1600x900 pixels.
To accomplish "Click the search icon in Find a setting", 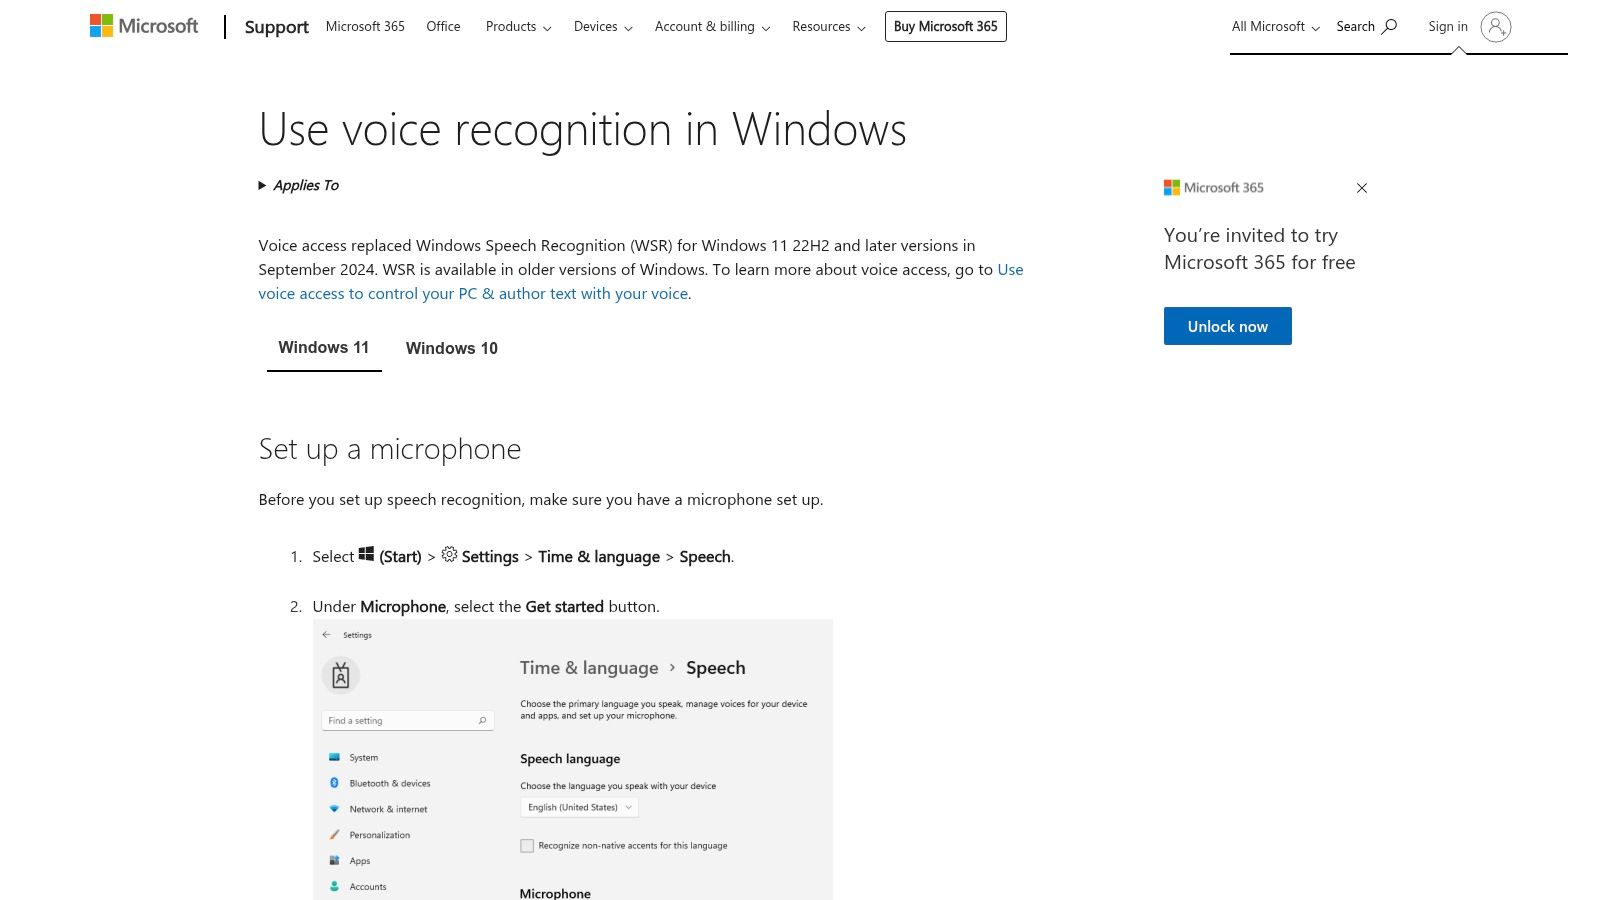I will click(x=482, y=720).
